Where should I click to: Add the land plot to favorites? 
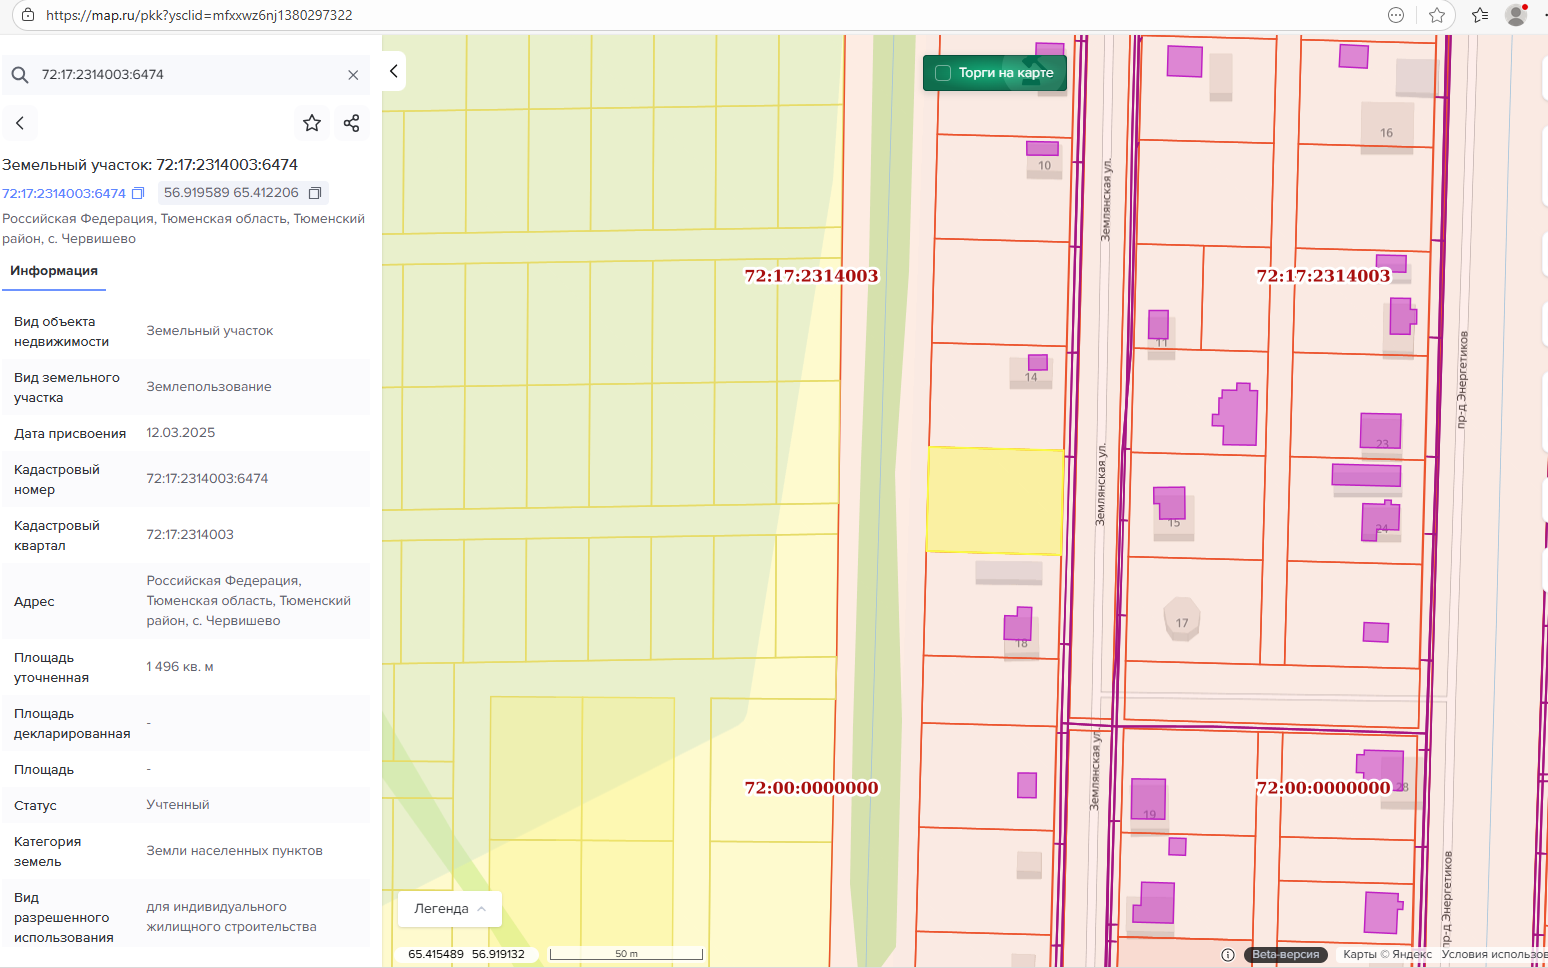pos(312,123)
